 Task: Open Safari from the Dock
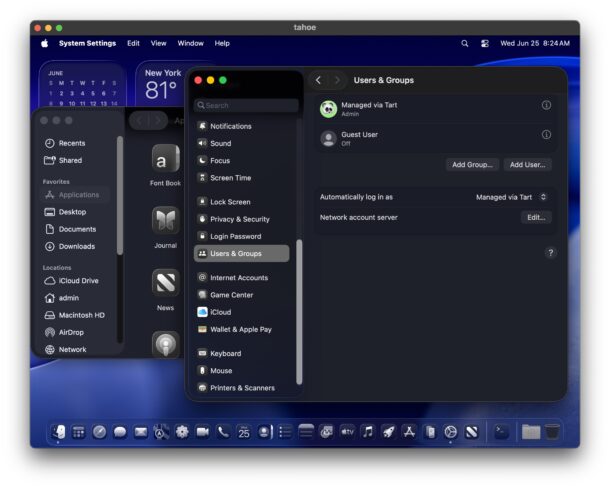pos(99,432)
